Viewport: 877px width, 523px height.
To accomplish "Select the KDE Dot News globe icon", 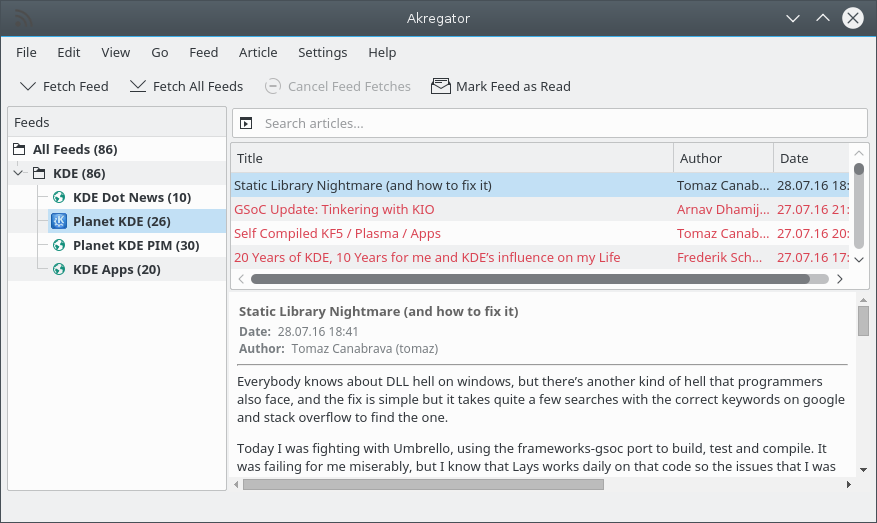I will click(59, 197).
